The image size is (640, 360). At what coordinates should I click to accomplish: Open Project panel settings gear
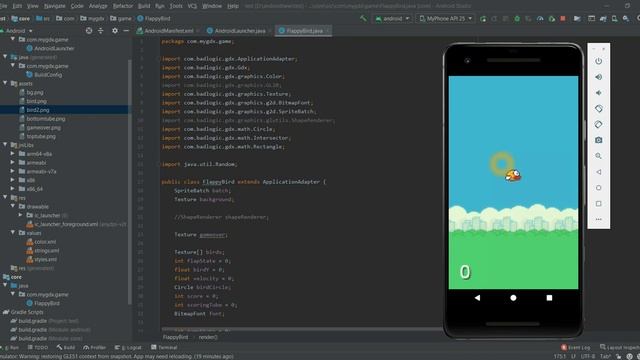tap(115, 31)
